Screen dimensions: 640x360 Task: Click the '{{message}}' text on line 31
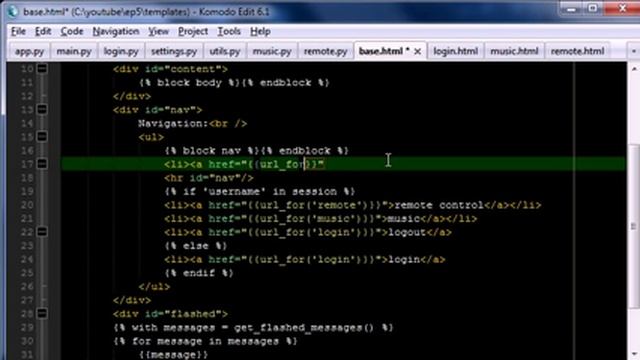click(x=173, y=354)
